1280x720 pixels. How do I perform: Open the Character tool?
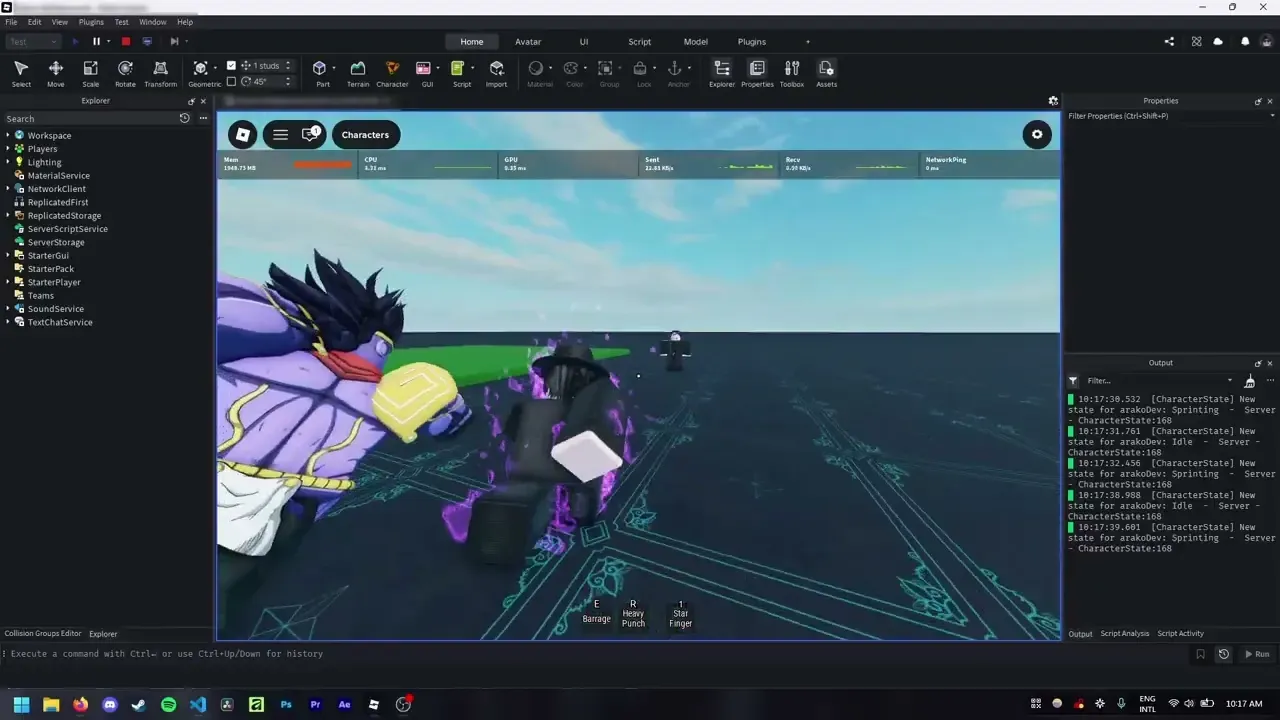(392, 73)
